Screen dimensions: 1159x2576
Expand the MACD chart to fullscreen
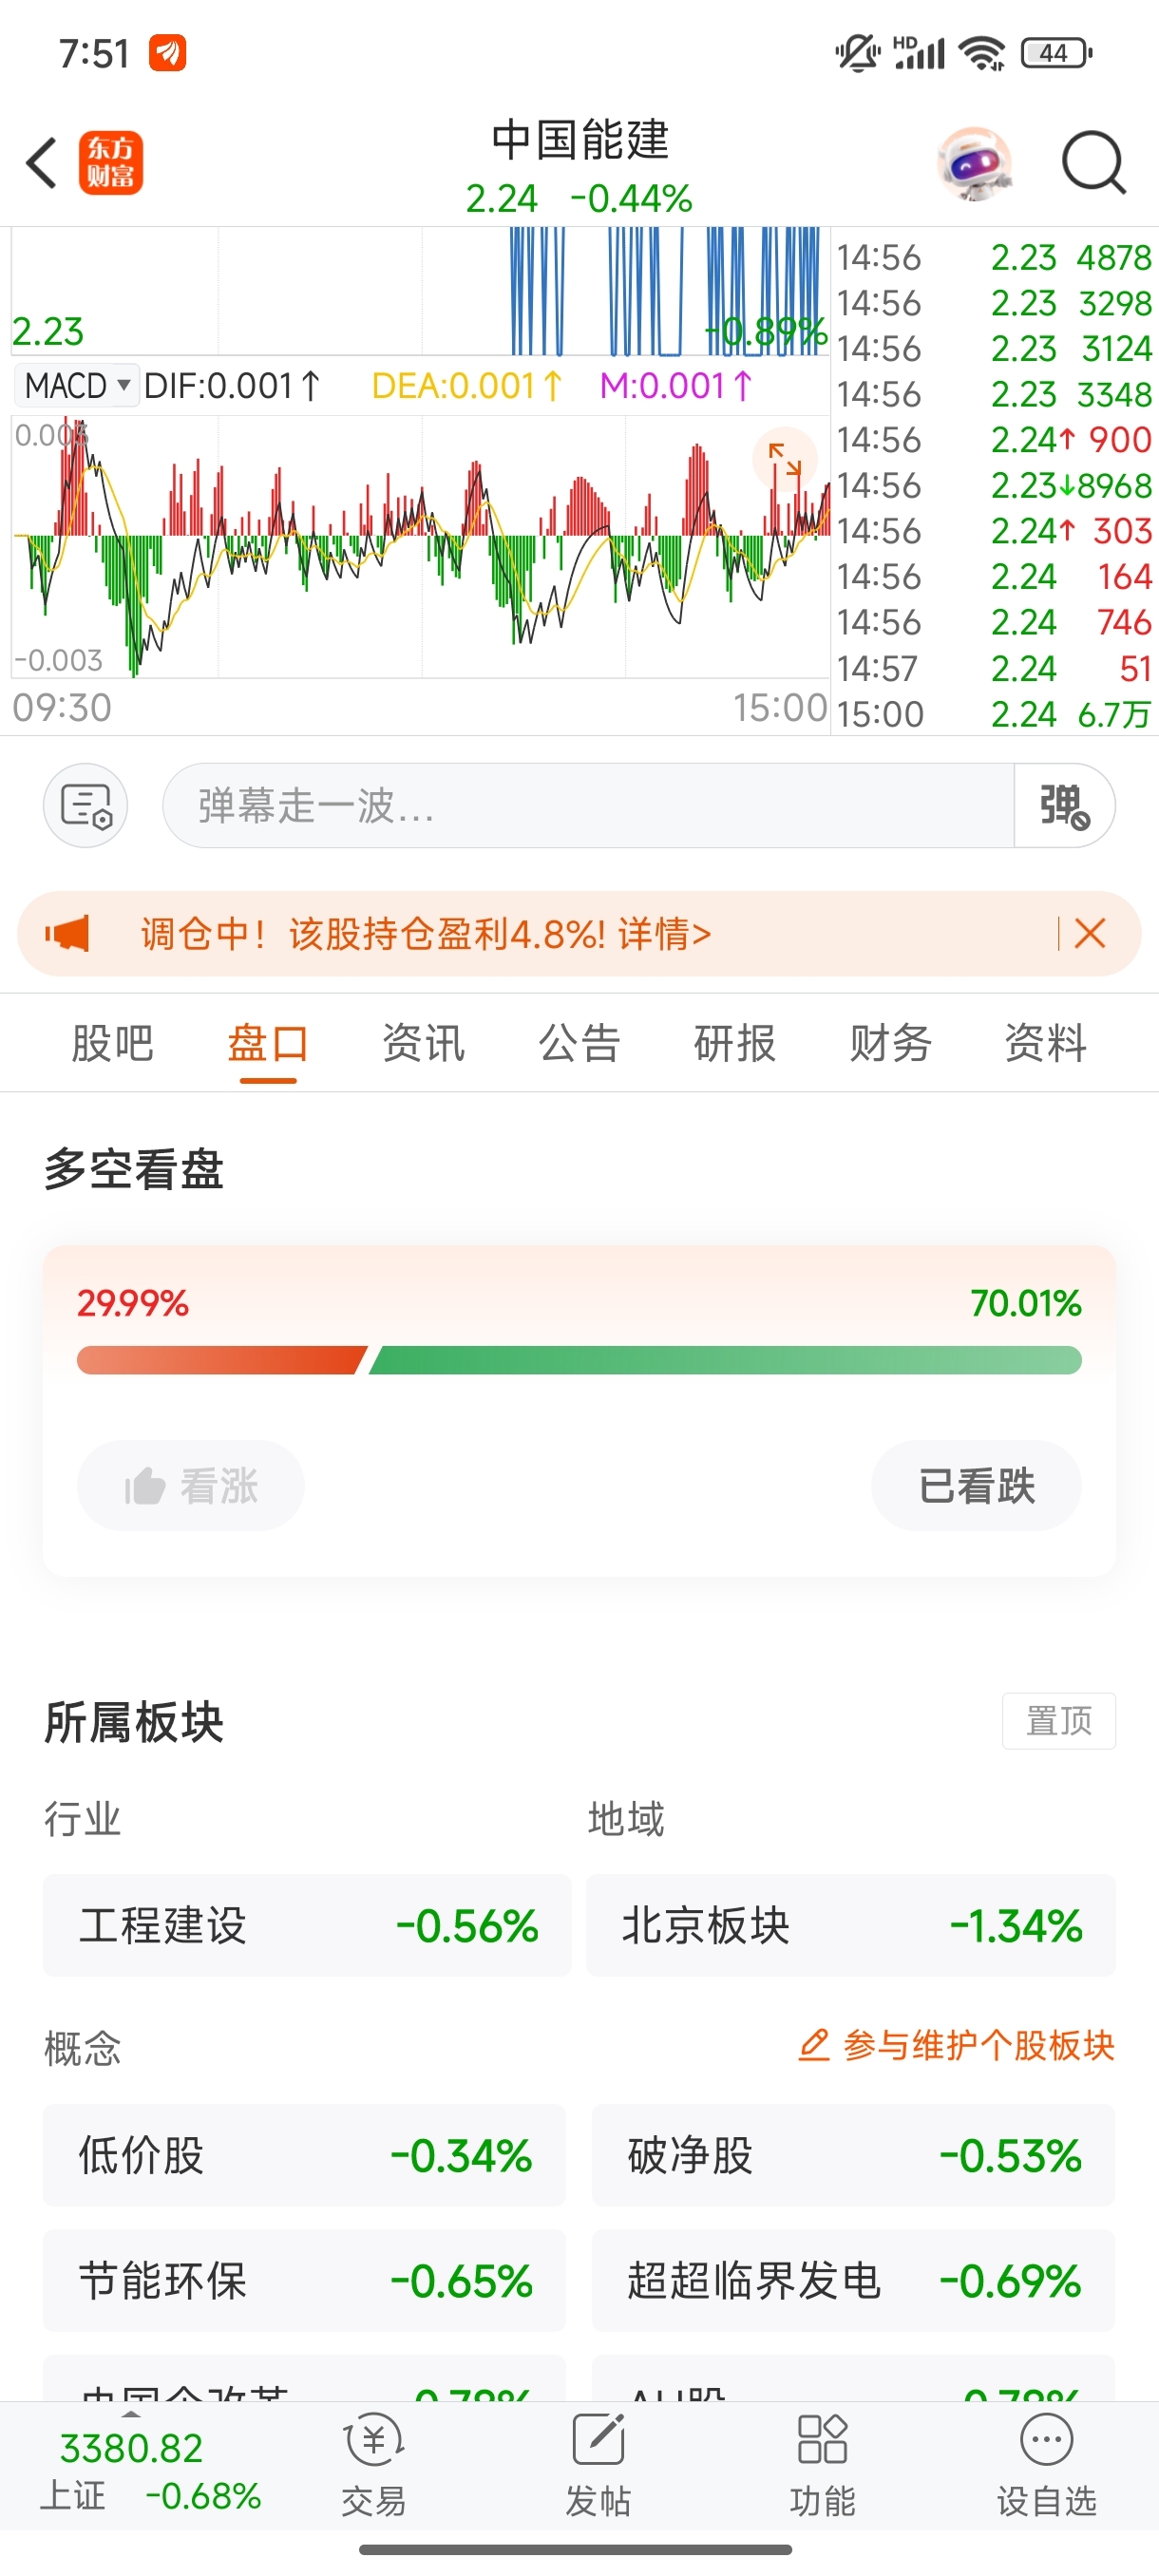(785, 459)
